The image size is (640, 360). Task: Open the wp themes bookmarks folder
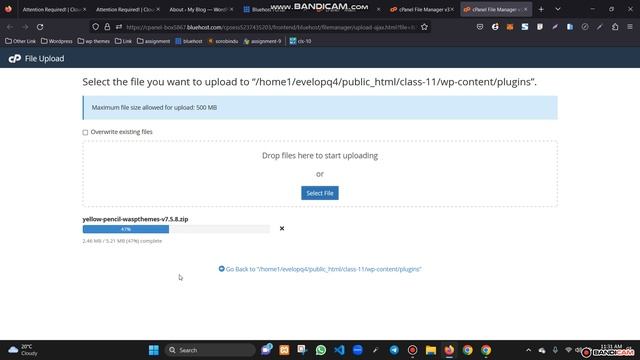click(x=94, y=41)
